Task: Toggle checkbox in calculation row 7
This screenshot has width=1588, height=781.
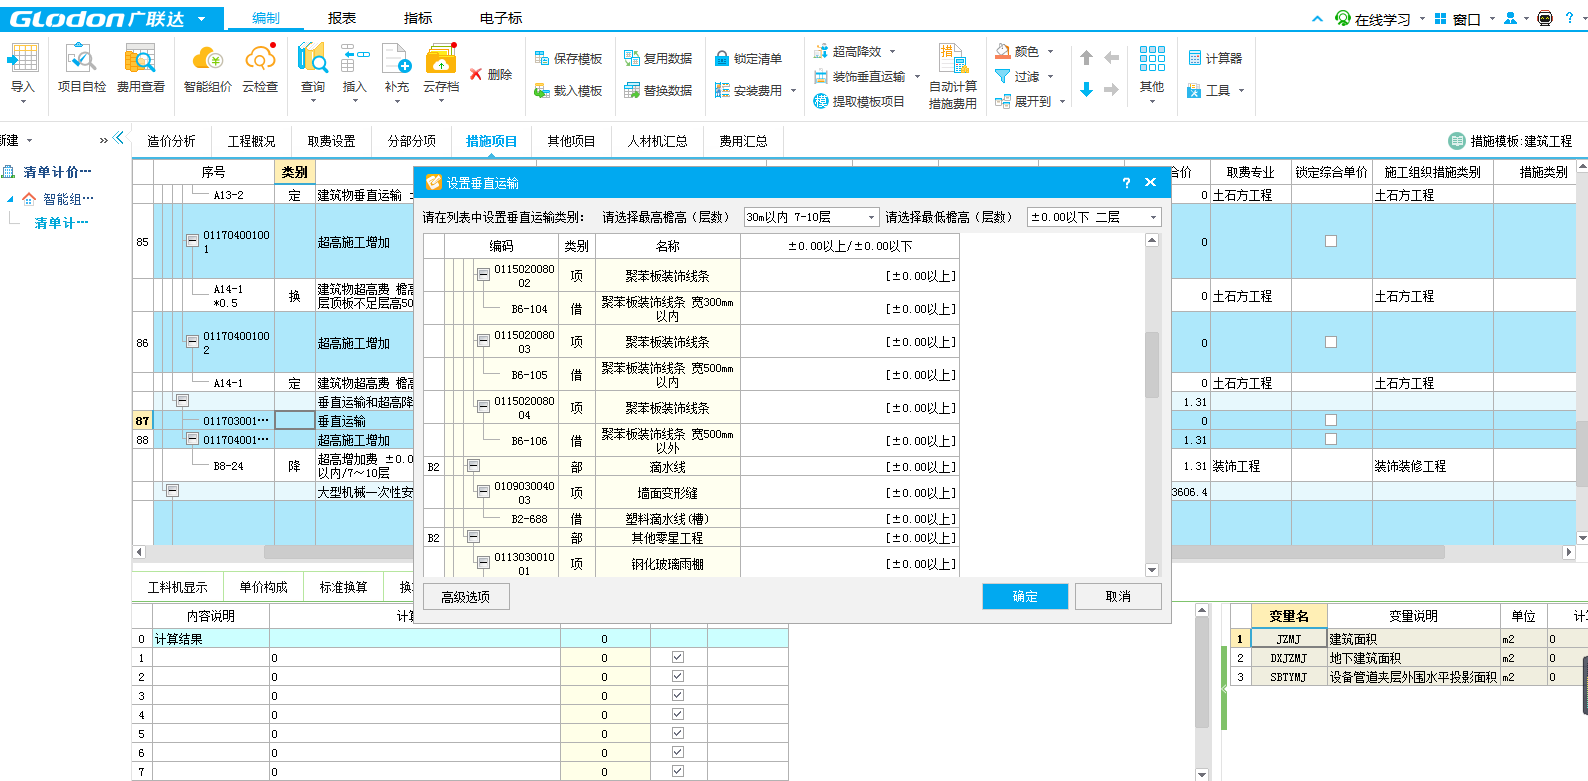Action: pos(678,771)
